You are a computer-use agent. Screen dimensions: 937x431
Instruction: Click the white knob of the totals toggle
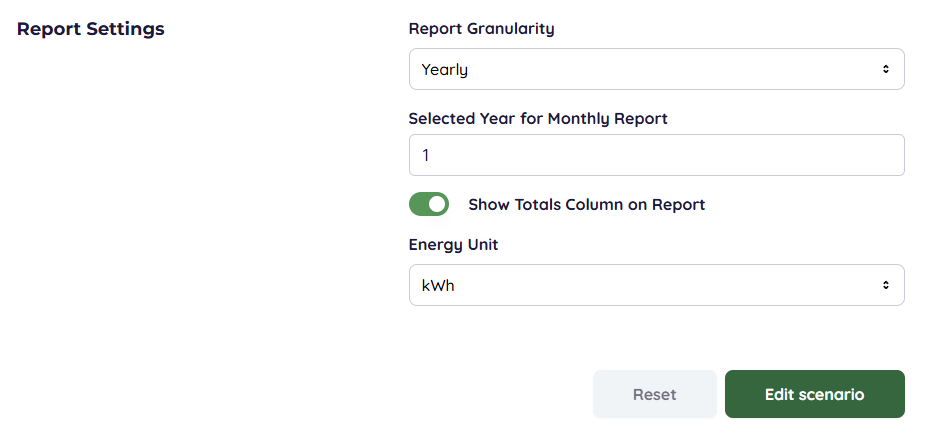[437, 204]
